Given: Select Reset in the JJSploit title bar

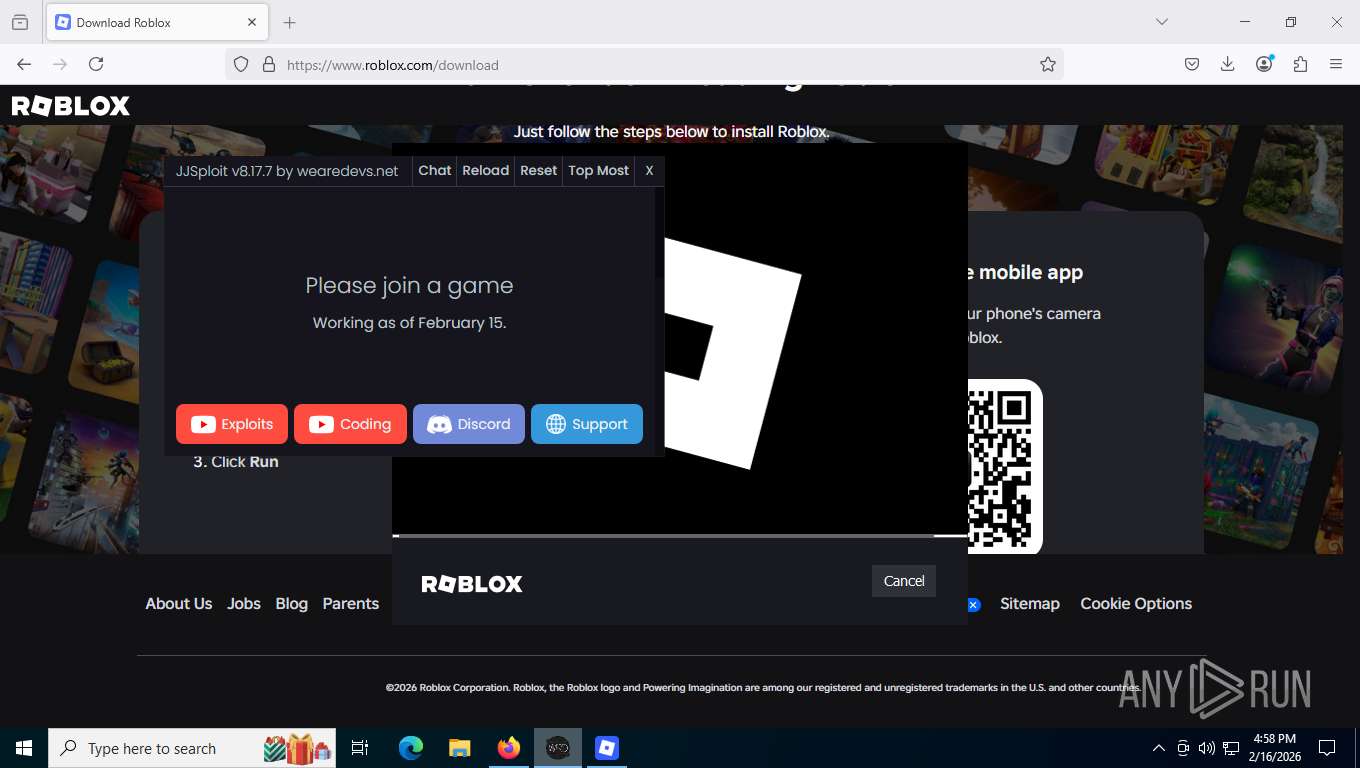Looking at the screenshot, I should (x=538, y=170).
